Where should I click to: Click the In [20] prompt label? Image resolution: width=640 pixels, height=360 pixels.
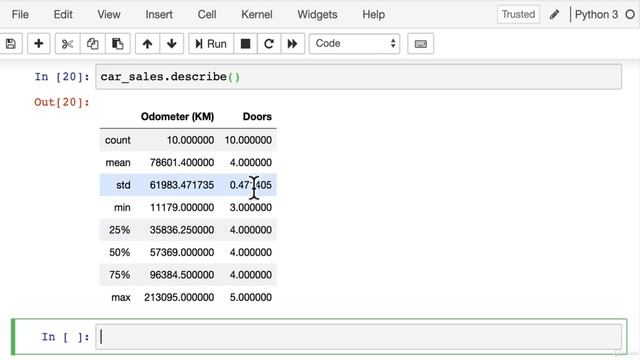point(62,77)
